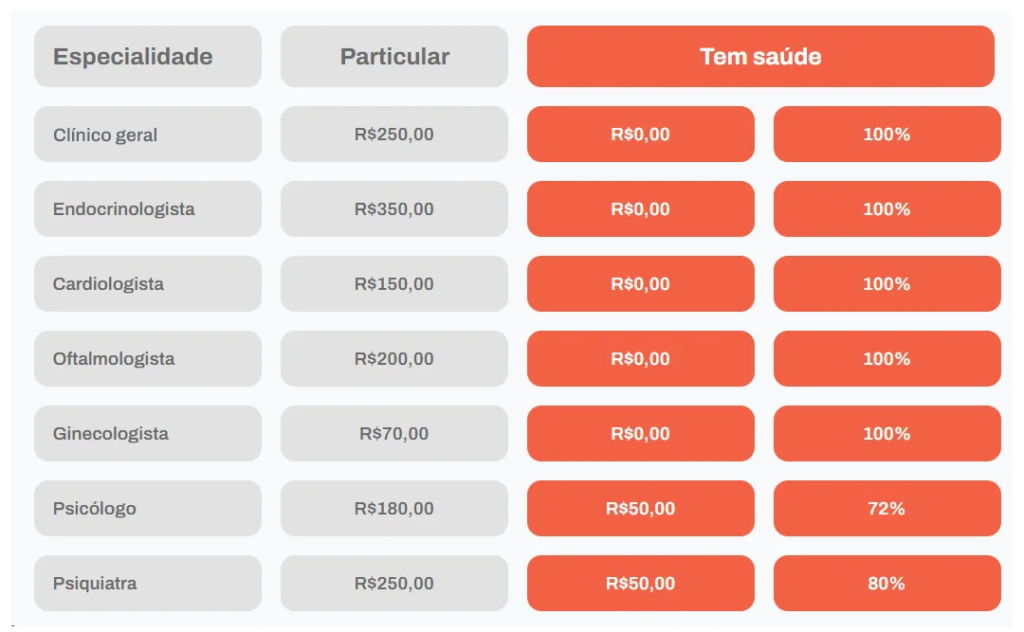This screenshot has width=1024, height=632.
Task: Click the Endocrinologista row label
Action: [x=147, y=209]
